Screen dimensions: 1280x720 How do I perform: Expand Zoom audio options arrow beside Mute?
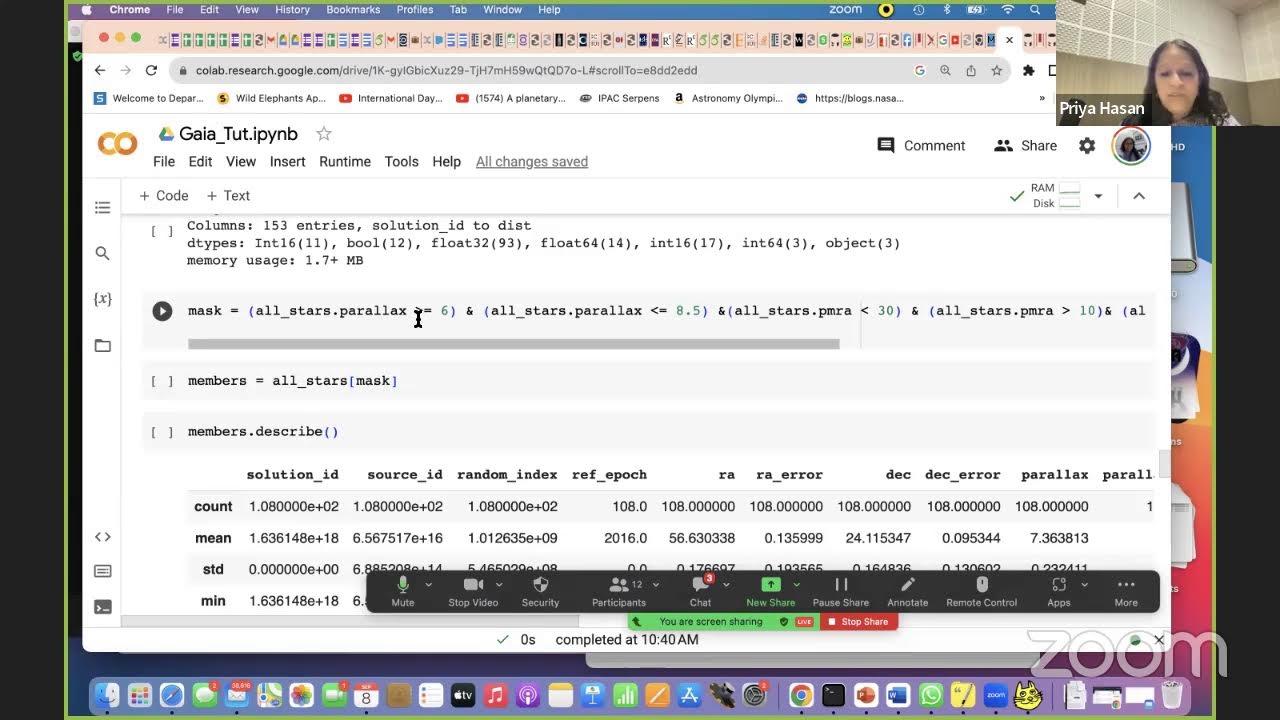point(428,585)
